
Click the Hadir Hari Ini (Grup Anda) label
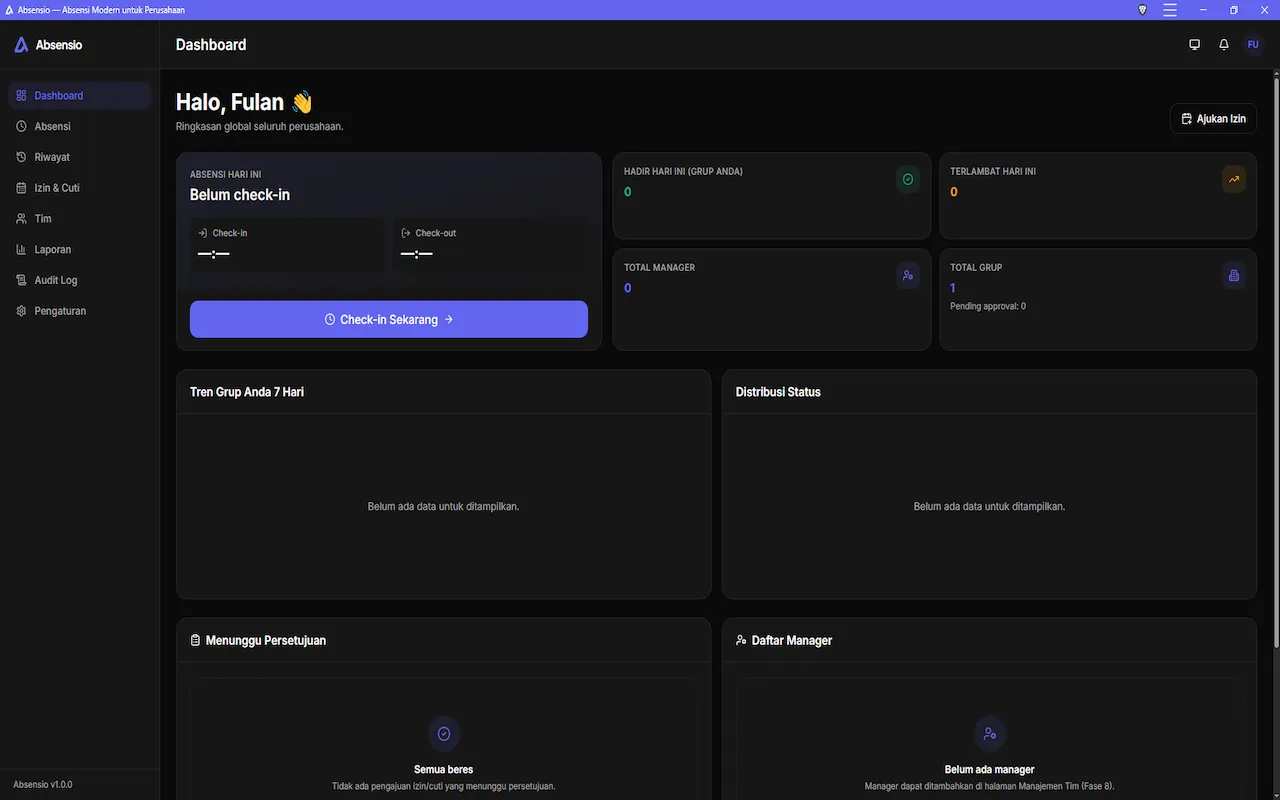point(683,171)
